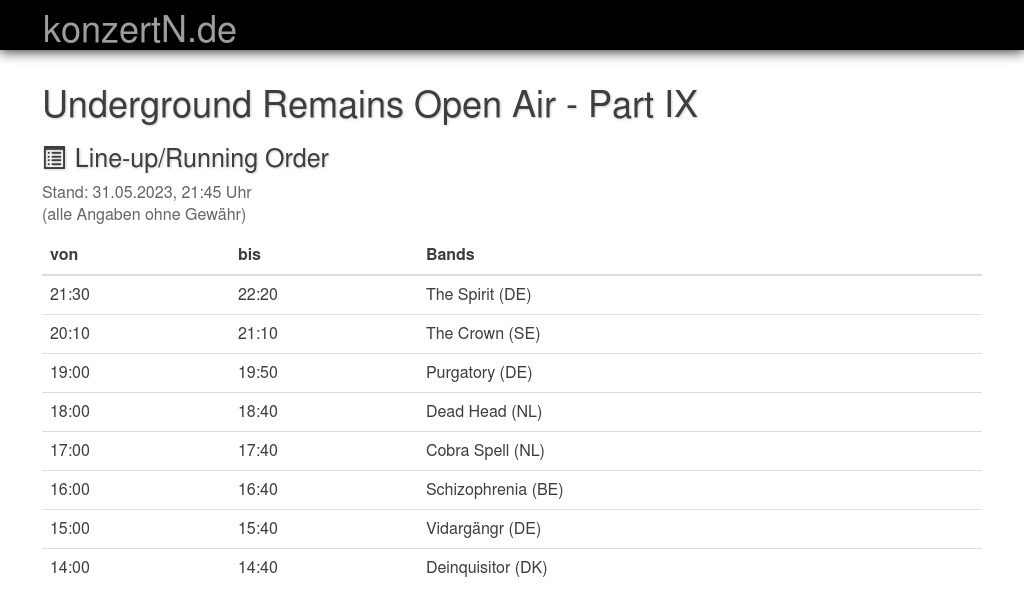Viewport: 1024px width, 607px height.
Task: Click Schizophrenia (BE) band name
Action: pos(494,489)
